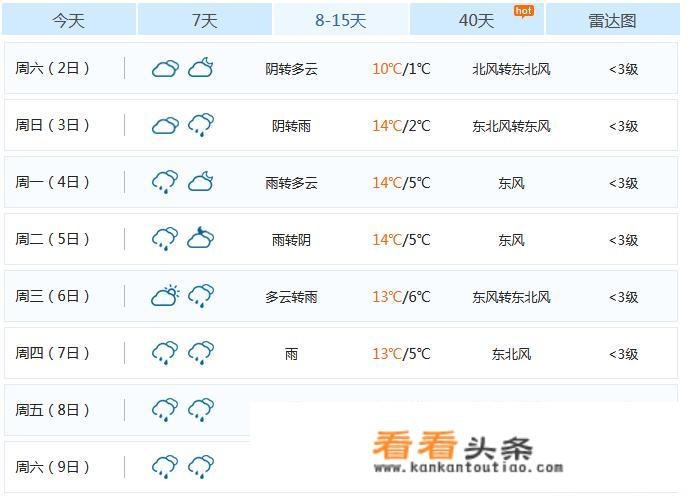Click daytime overcast icon for 周六(2日)
This screenshot has width=696, height=502.
click(165, 68)
